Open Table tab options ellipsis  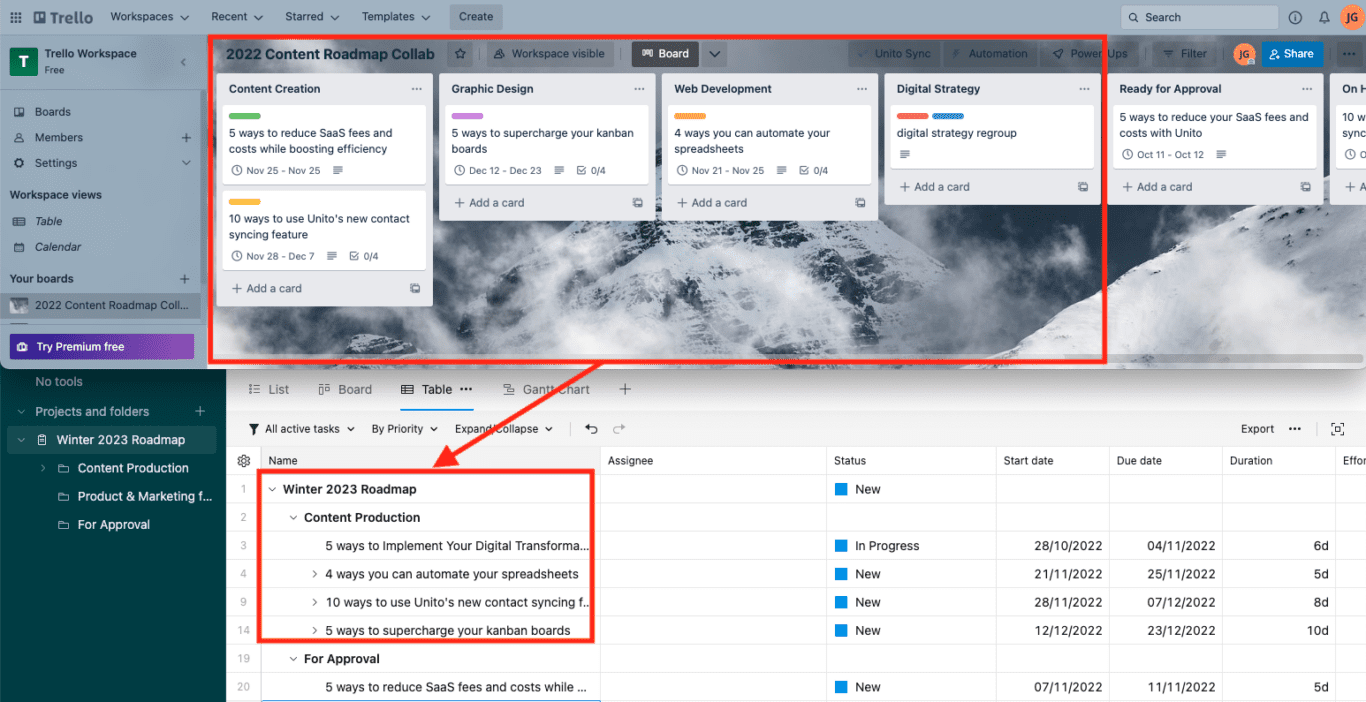tap(466, 390)
